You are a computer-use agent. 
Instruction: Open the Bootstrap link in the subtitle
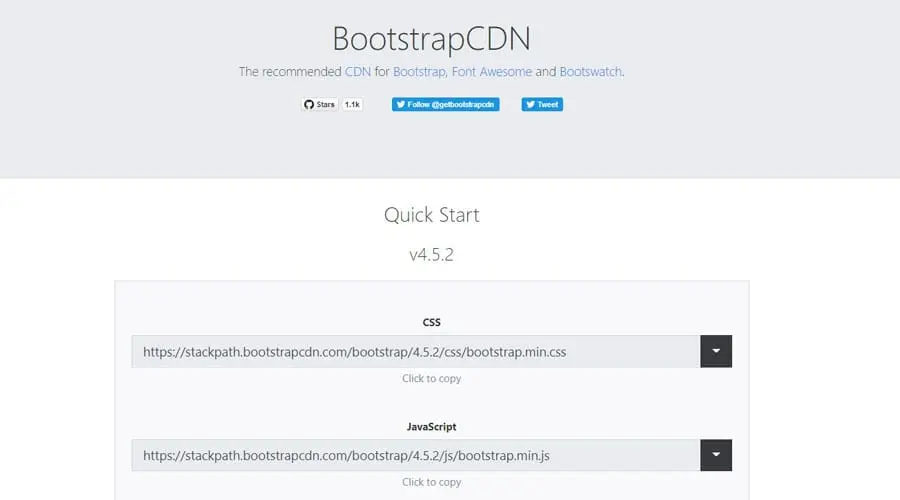[x=419, y=72]
